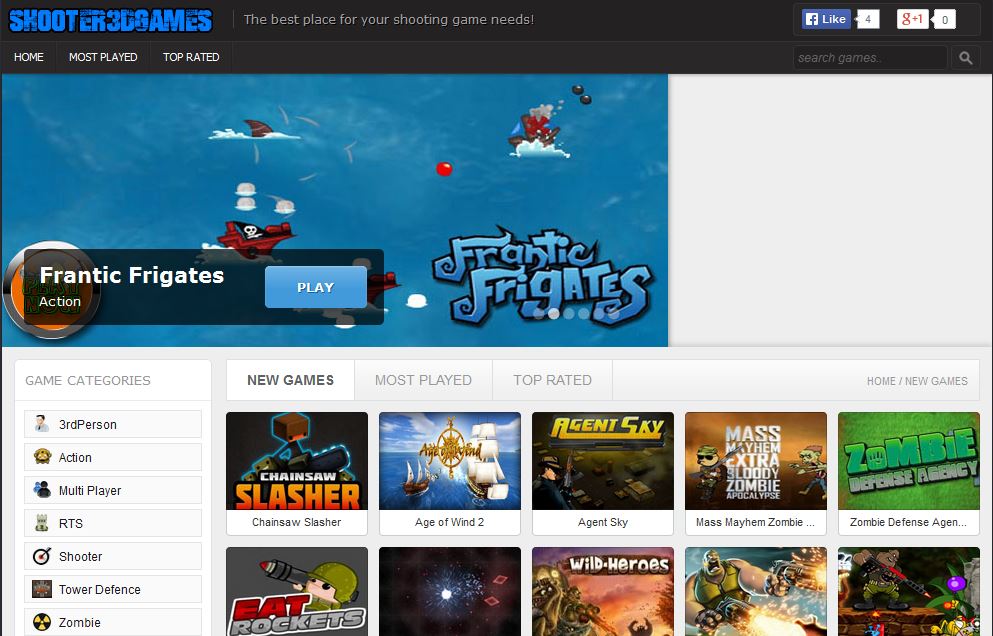Open the RTS category icon

(x=42, y=523)
